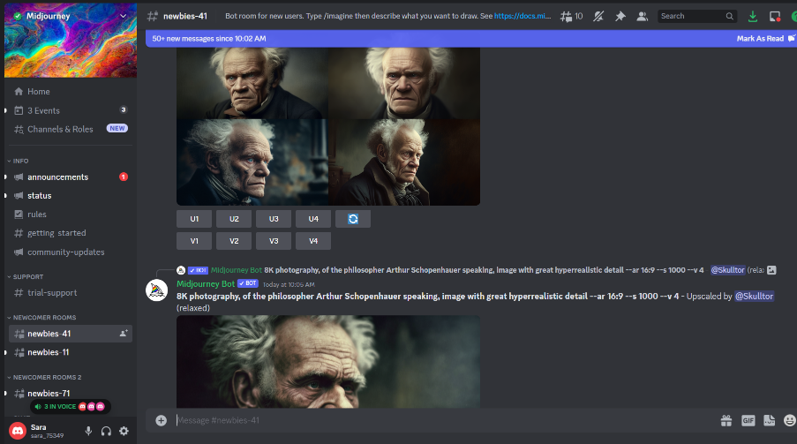This screenshot has width=797, height=444.
Task: Open Midjourney server dropdown menu
Action: 122,16
